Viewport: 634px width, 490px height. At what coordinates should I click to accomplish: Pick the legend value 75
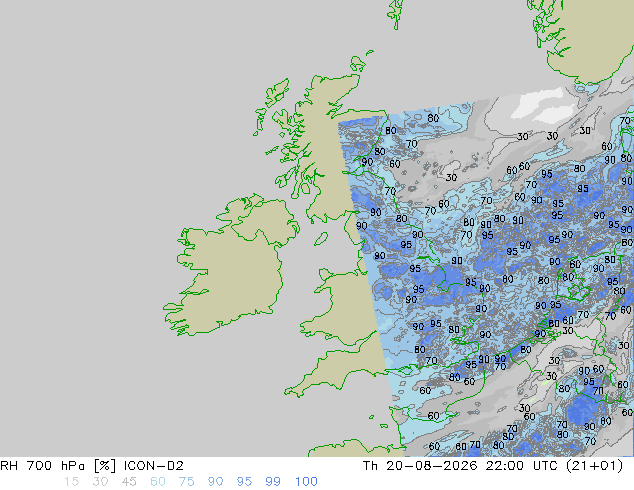(186, 482)
